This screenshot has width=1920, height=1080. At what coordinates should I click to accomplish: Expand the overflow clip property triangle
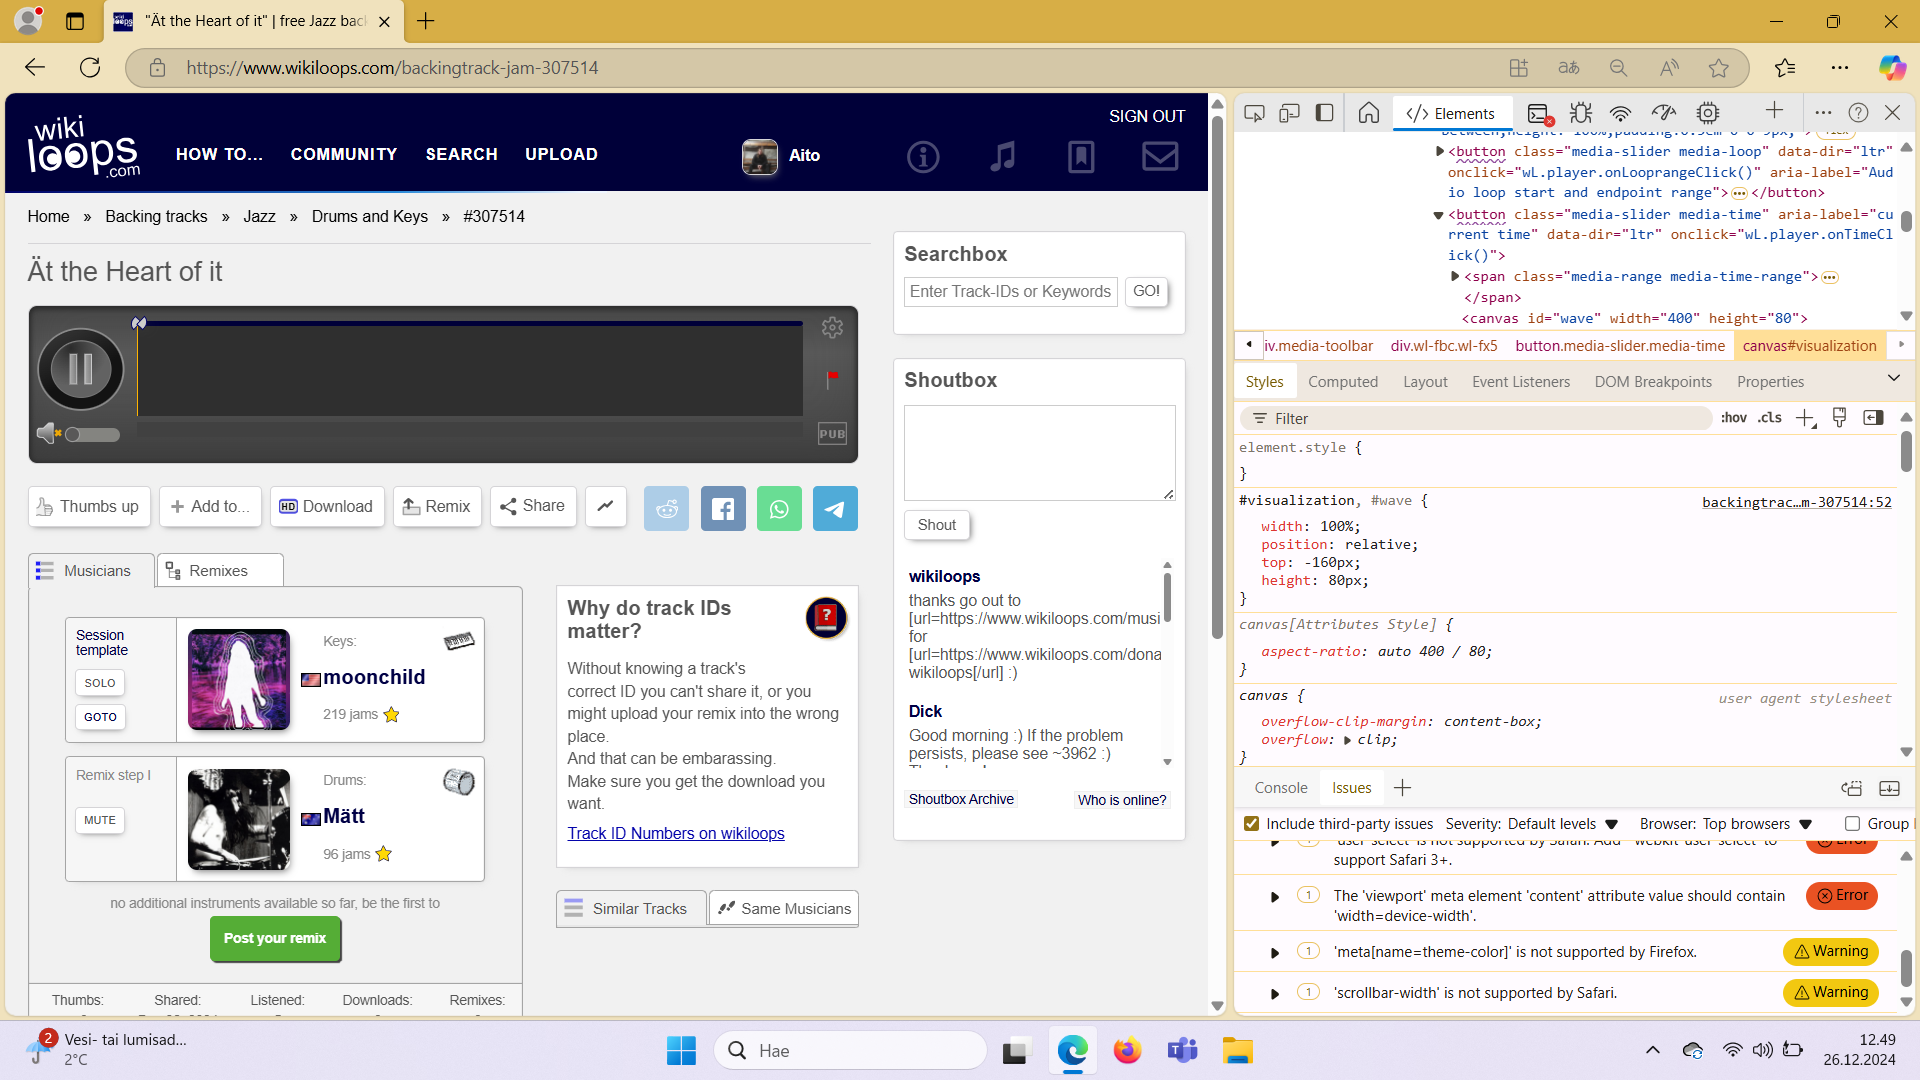coord(1347,740)
